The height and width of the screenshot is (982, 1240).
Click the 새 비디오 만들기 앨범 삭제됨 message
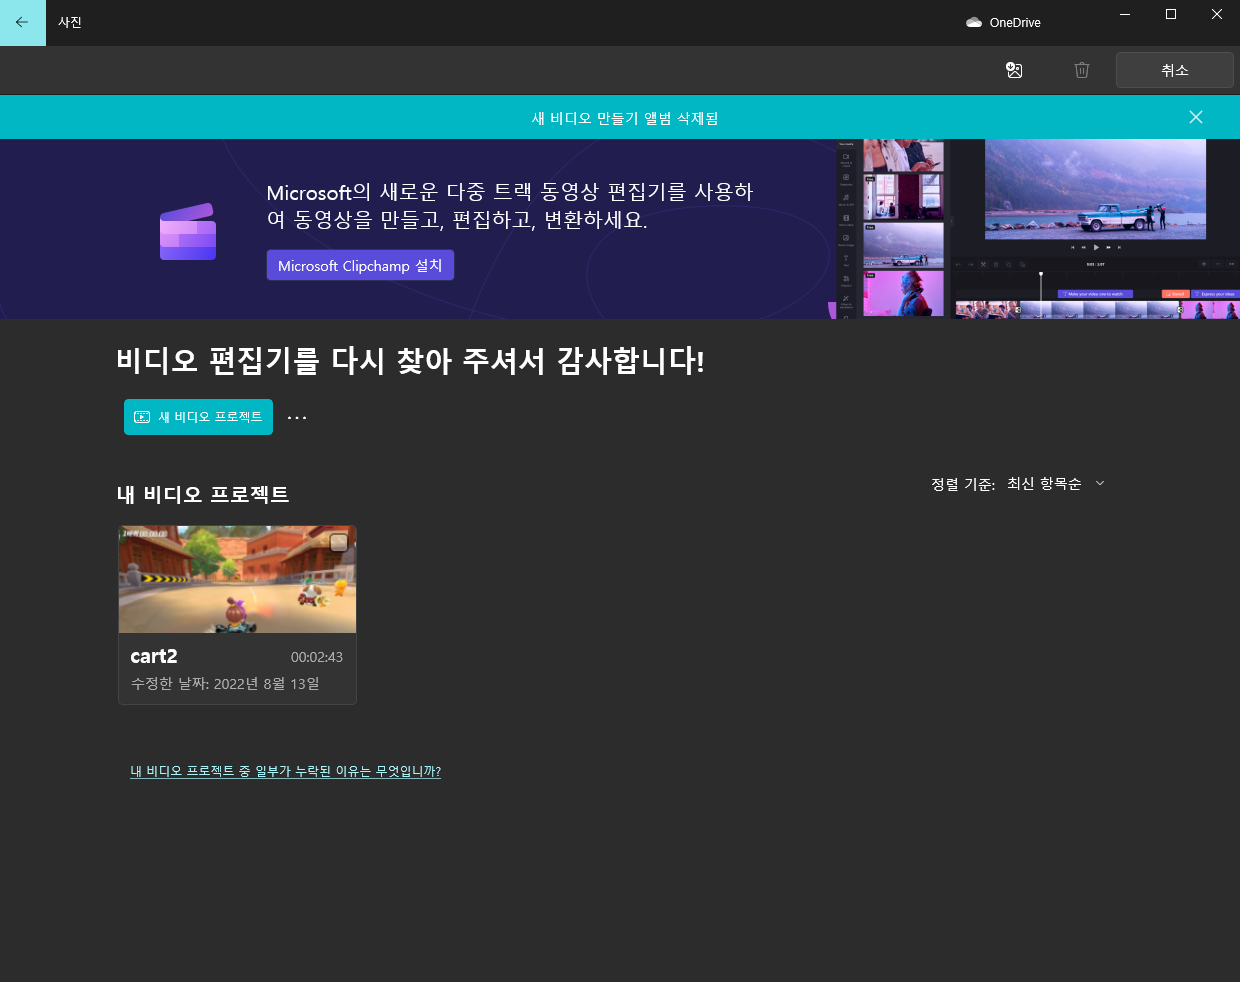625,118
